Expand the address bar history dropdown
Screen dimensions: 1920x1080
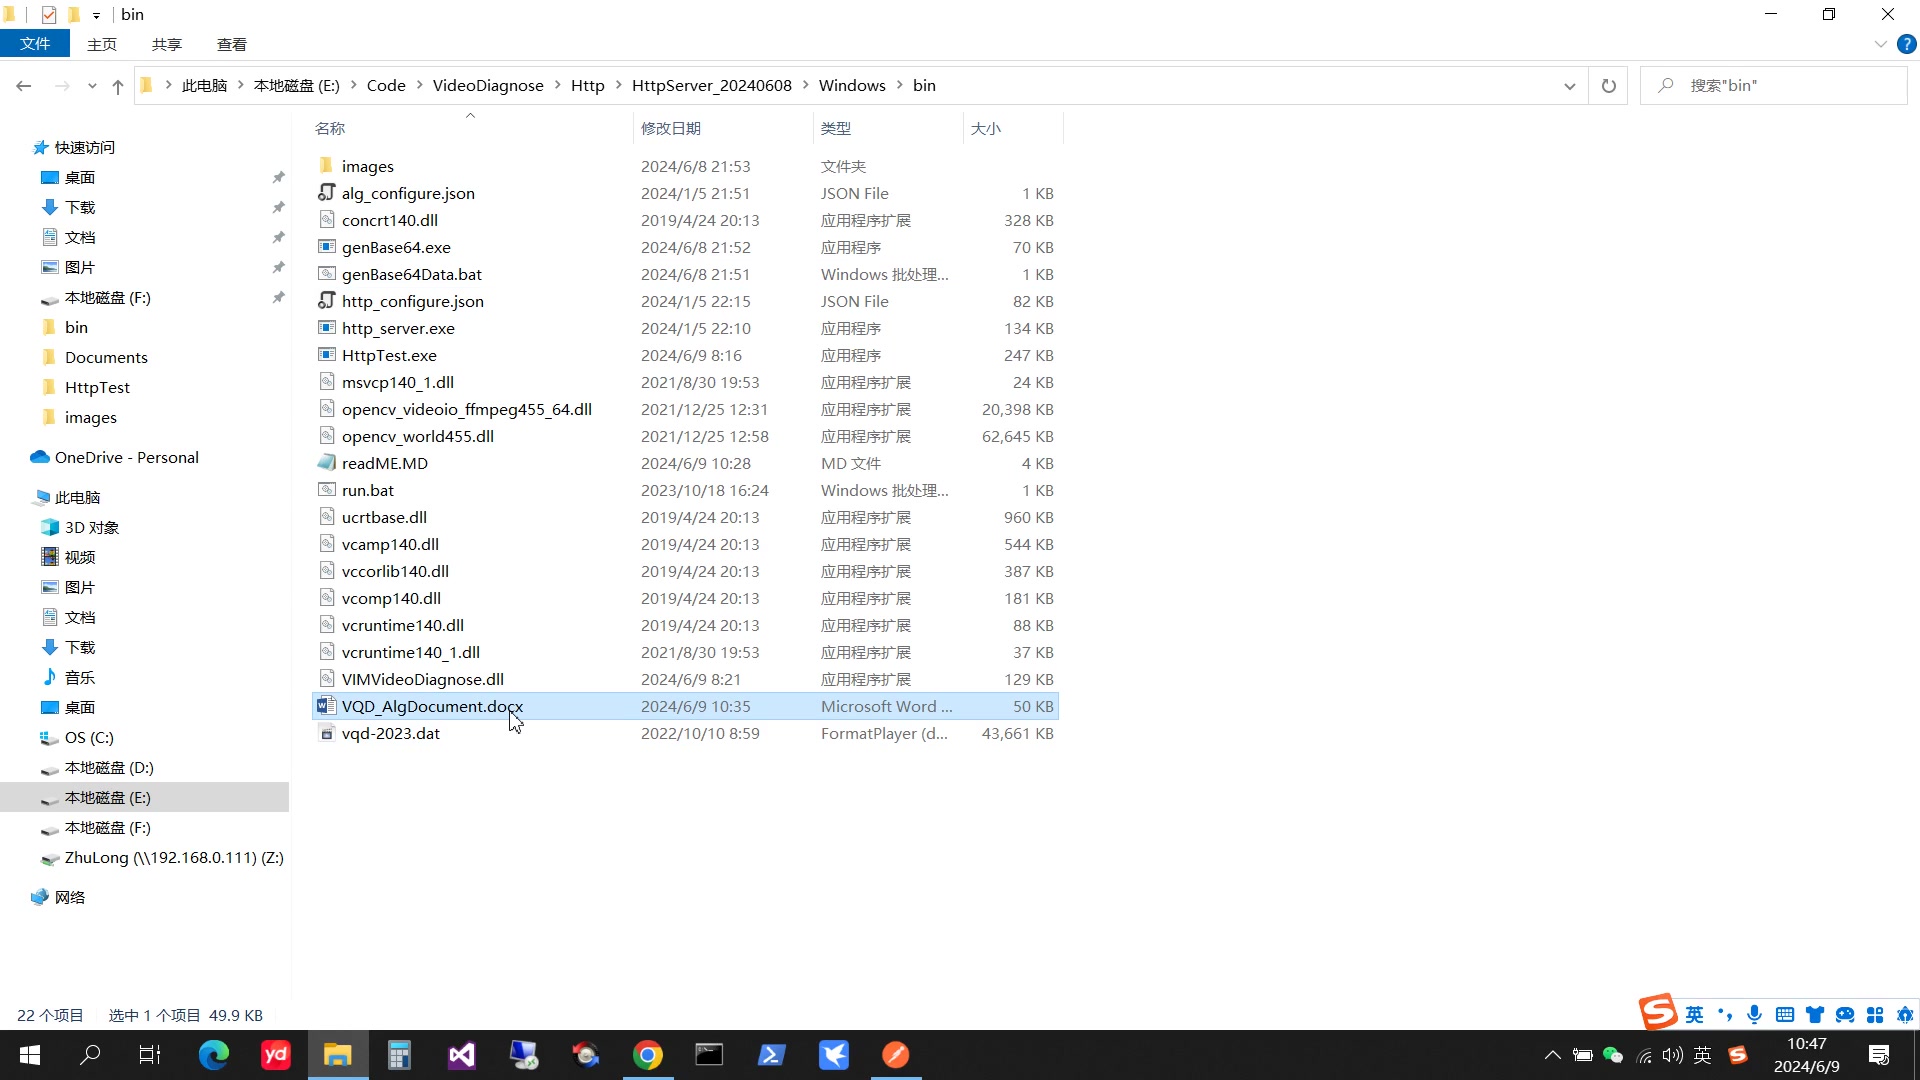click(1569, 86)
